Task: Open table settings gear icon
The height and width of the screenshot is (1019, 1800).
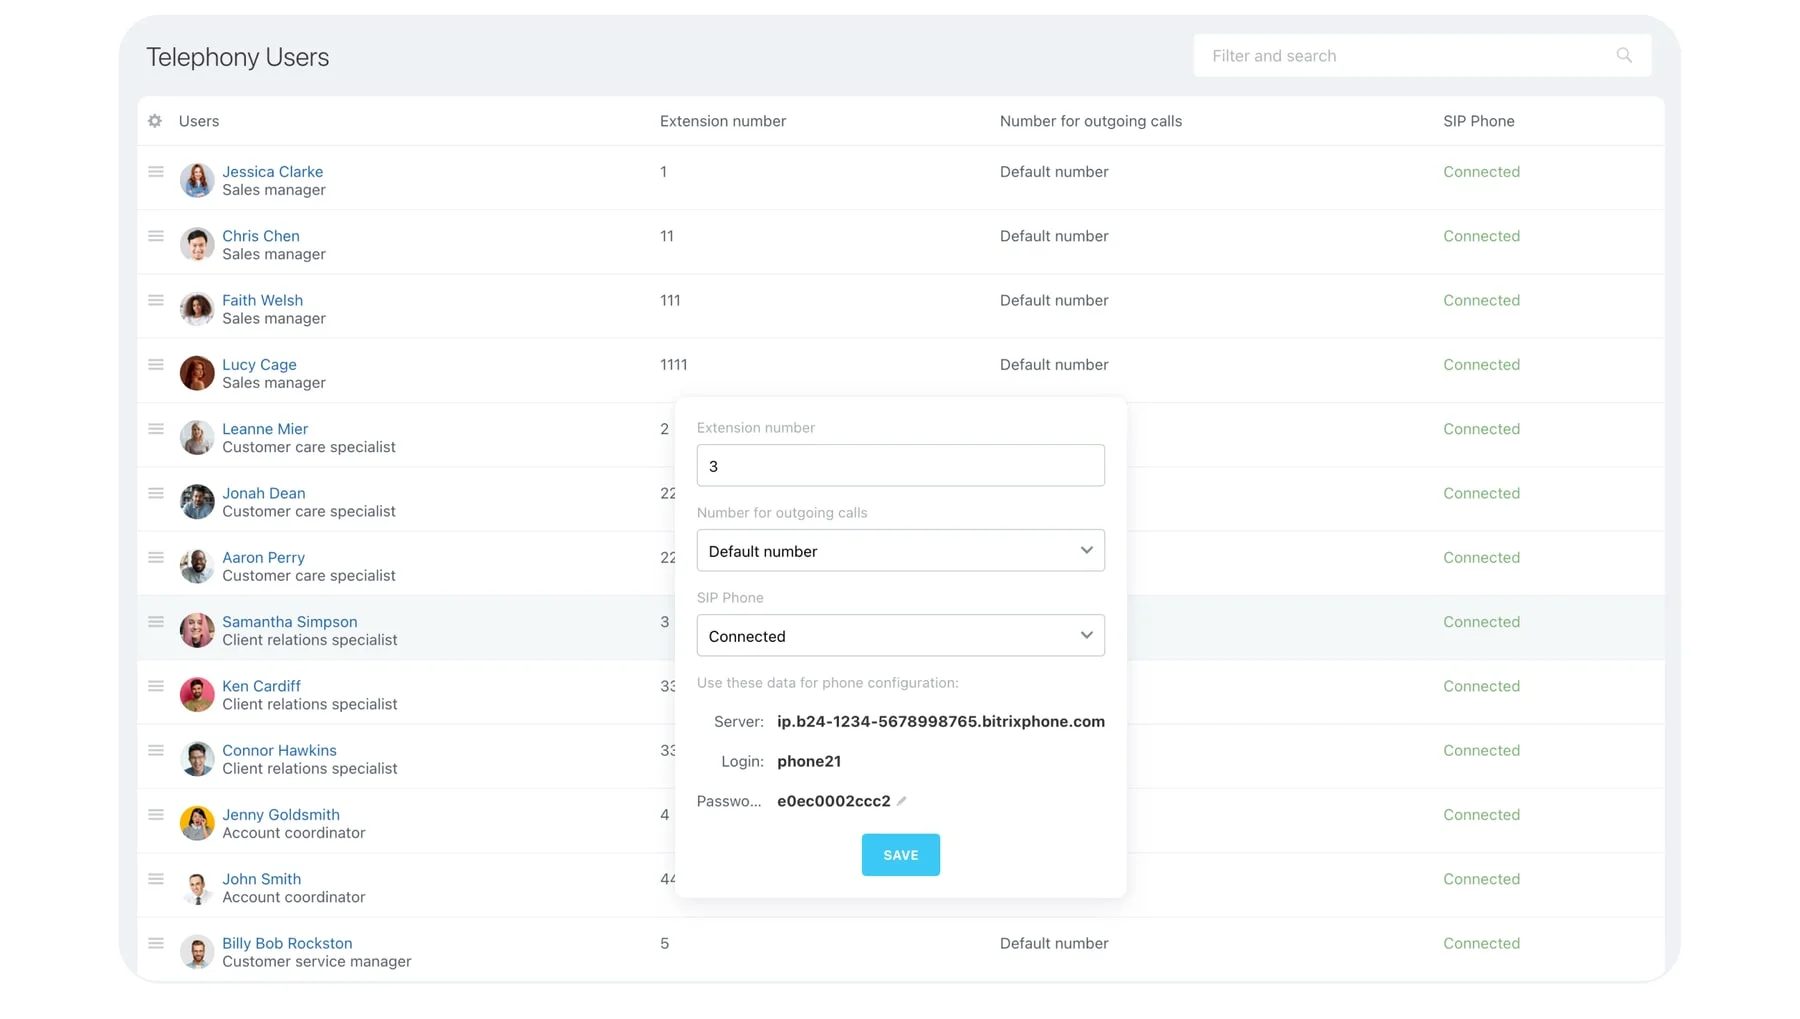Action: 155,121
